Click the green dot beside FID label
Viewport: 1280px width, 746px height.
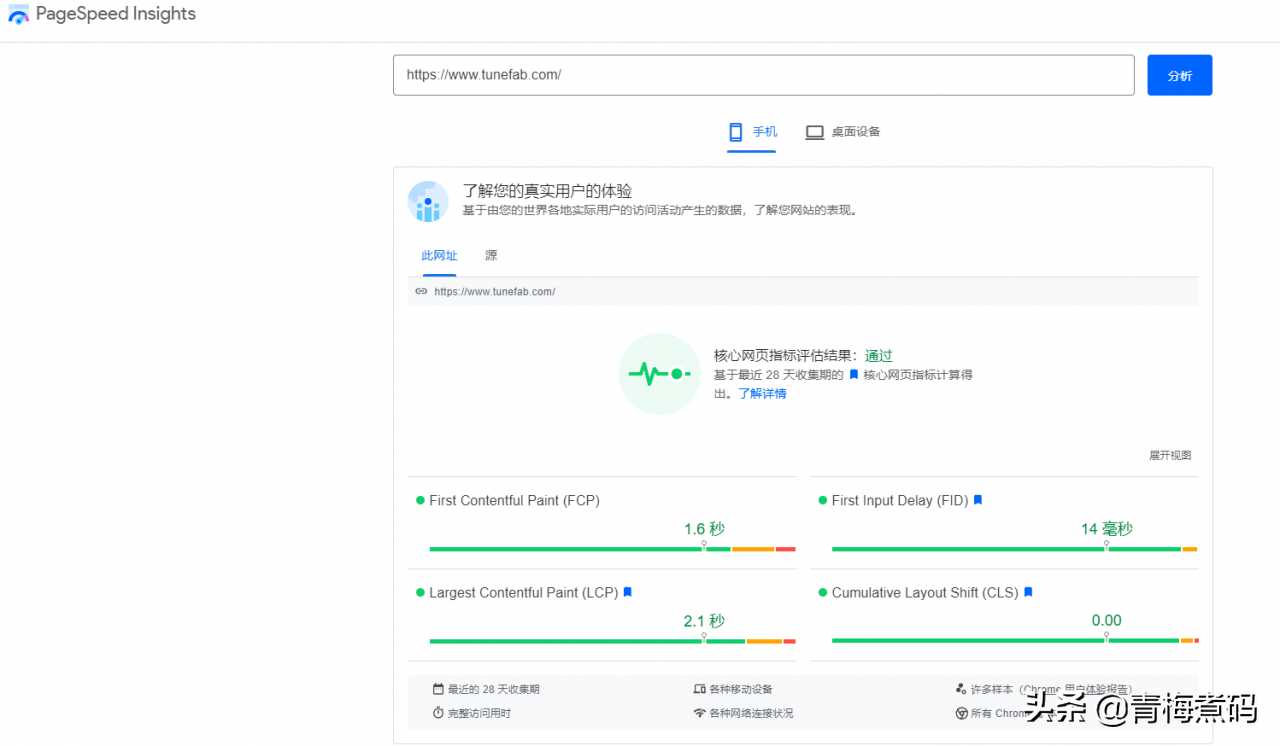tap(823, 500)
